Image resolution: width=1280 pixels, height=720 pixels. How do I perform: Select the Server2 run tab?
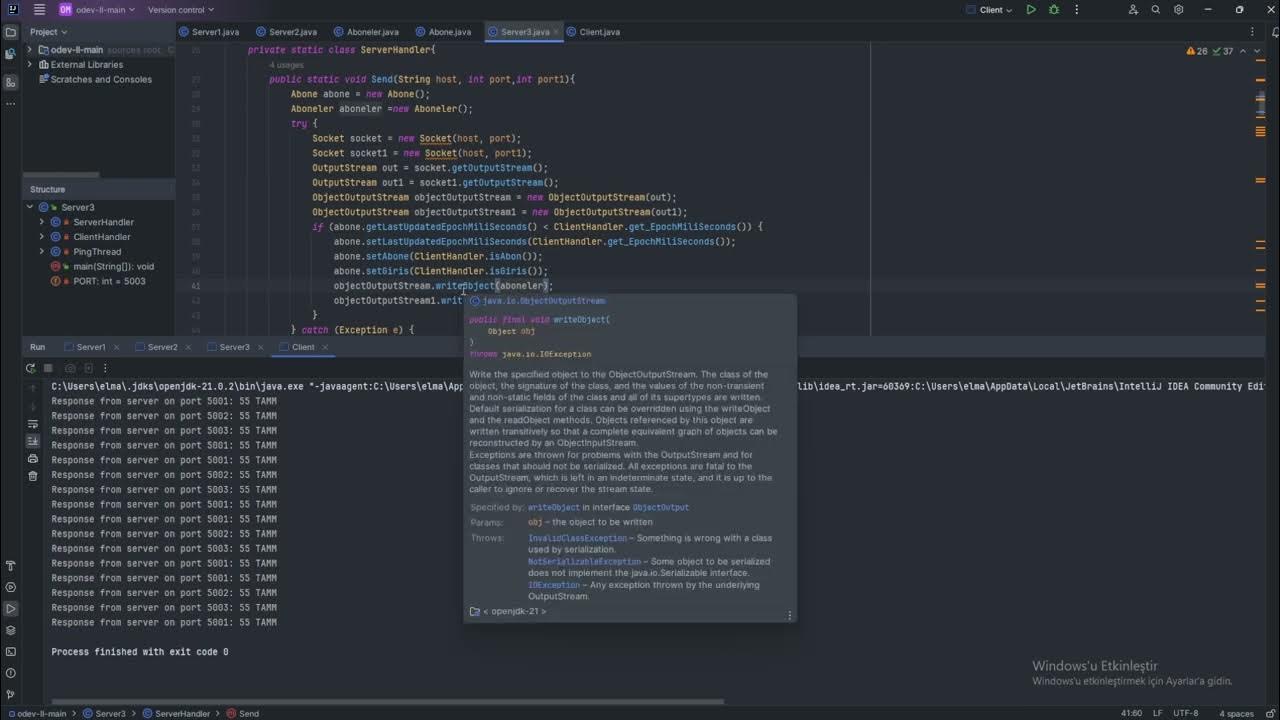(162, 347)
